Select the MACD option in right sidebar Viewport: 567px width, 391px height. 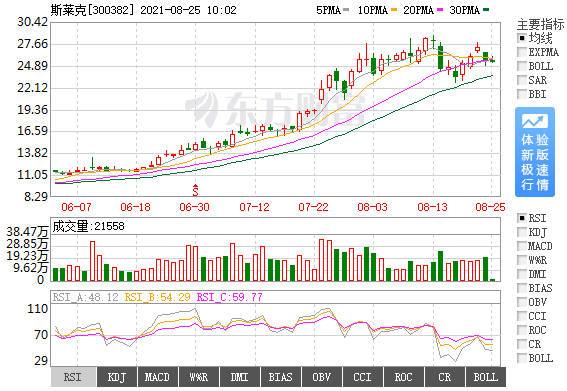click(522, 246)
